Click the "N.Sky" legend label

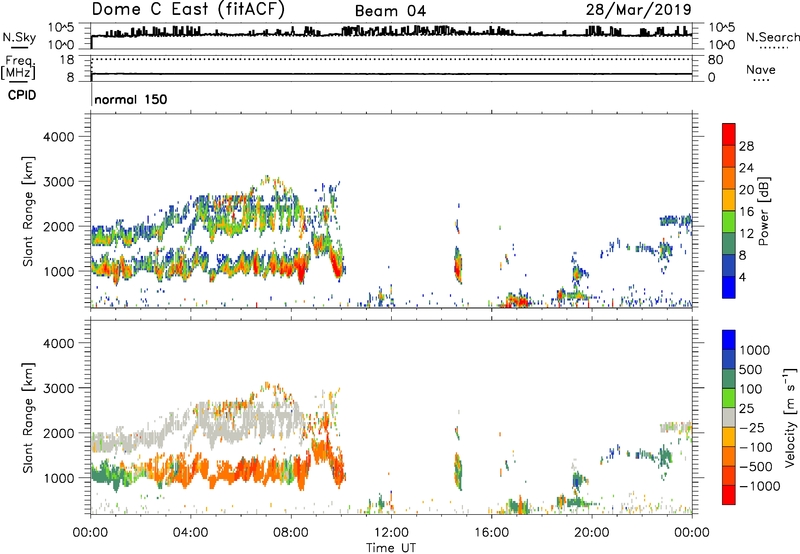(19, 37)
